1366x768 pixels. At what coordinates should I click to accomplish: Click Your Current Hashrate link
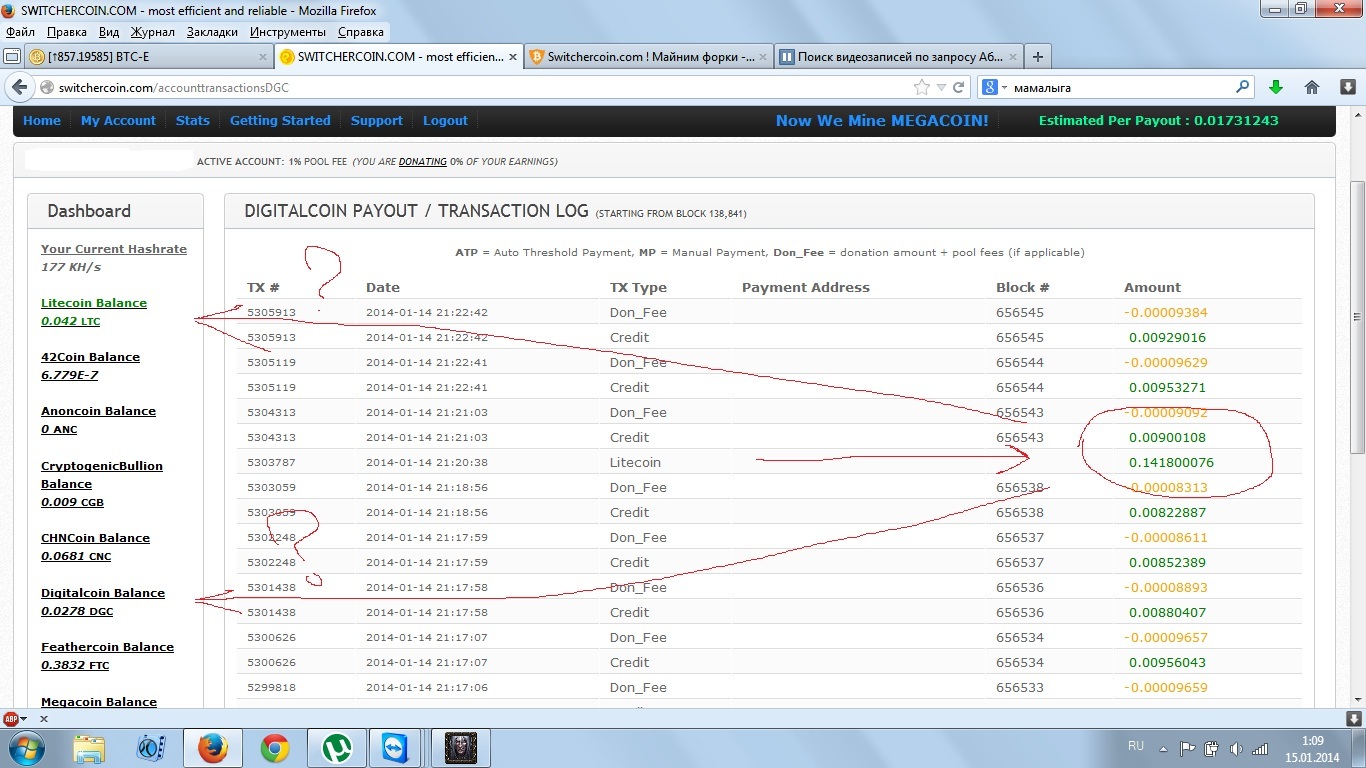(114, 249)
